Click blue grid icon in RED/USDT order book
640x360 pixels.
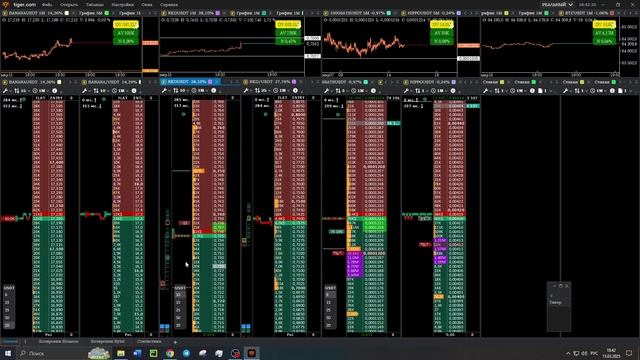246,327
